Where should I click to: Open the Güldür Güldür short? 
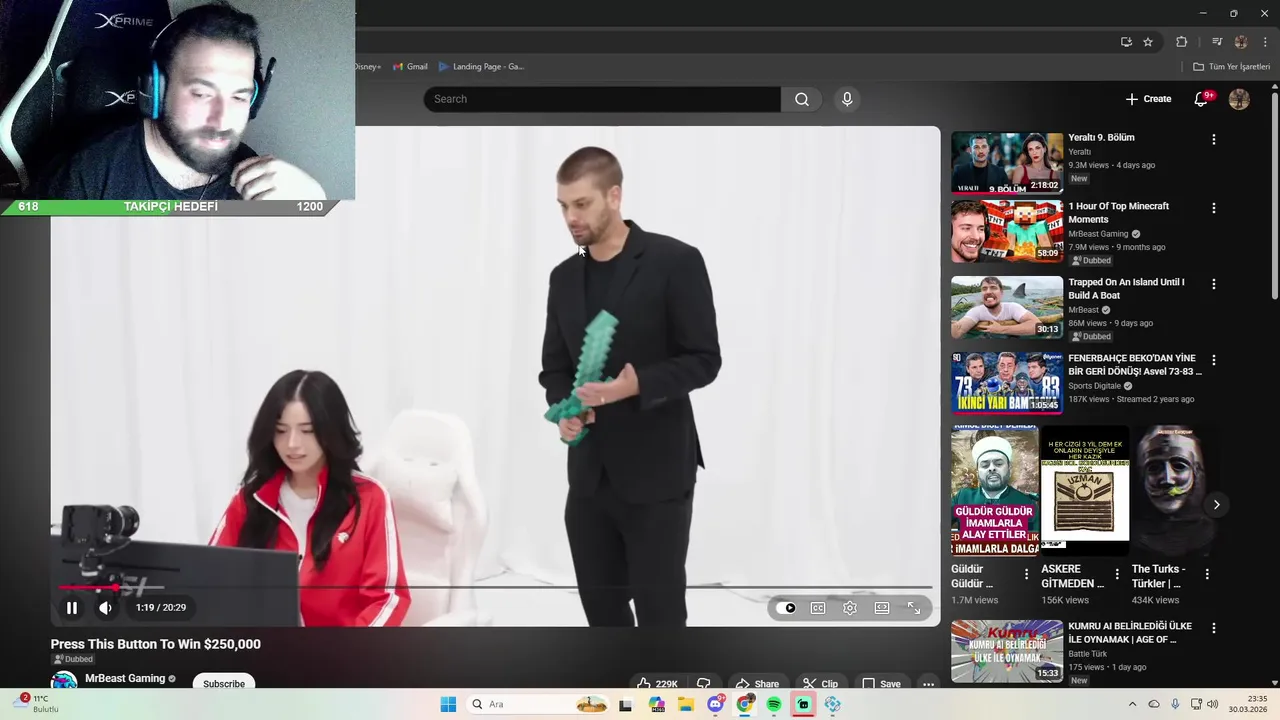pos(995,491)
